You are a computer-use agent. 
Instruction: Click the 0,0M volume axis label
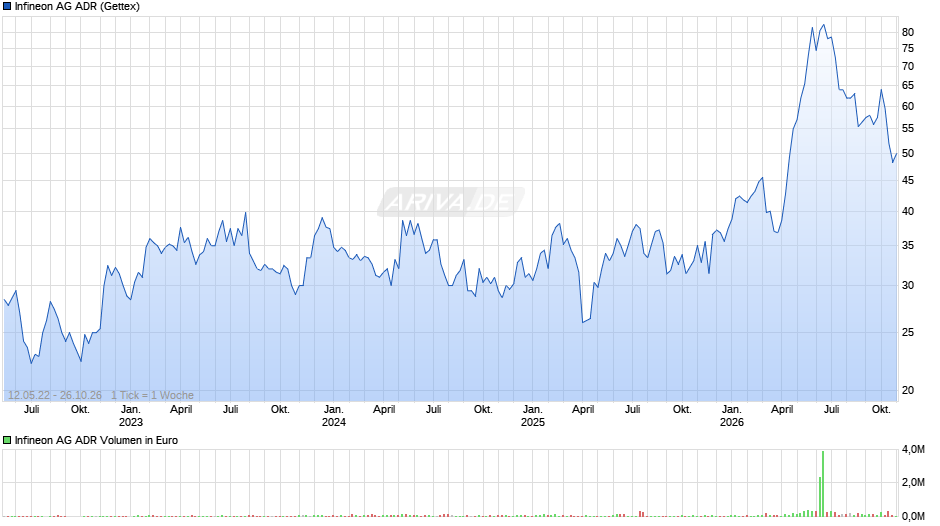[913, 516]
